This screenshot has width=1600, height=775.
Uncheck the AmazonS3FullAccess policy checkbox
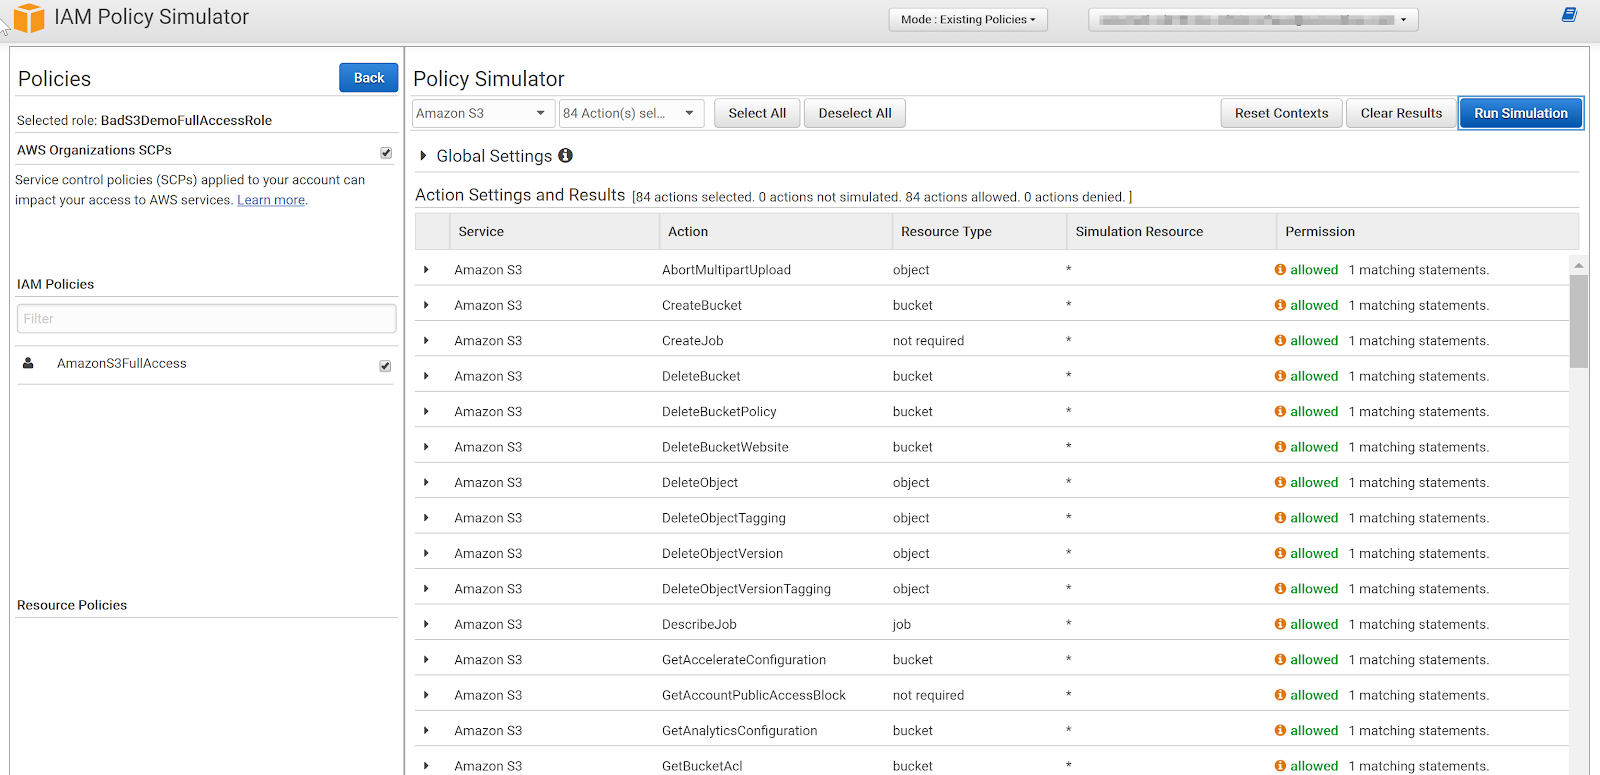click(385, 366)
